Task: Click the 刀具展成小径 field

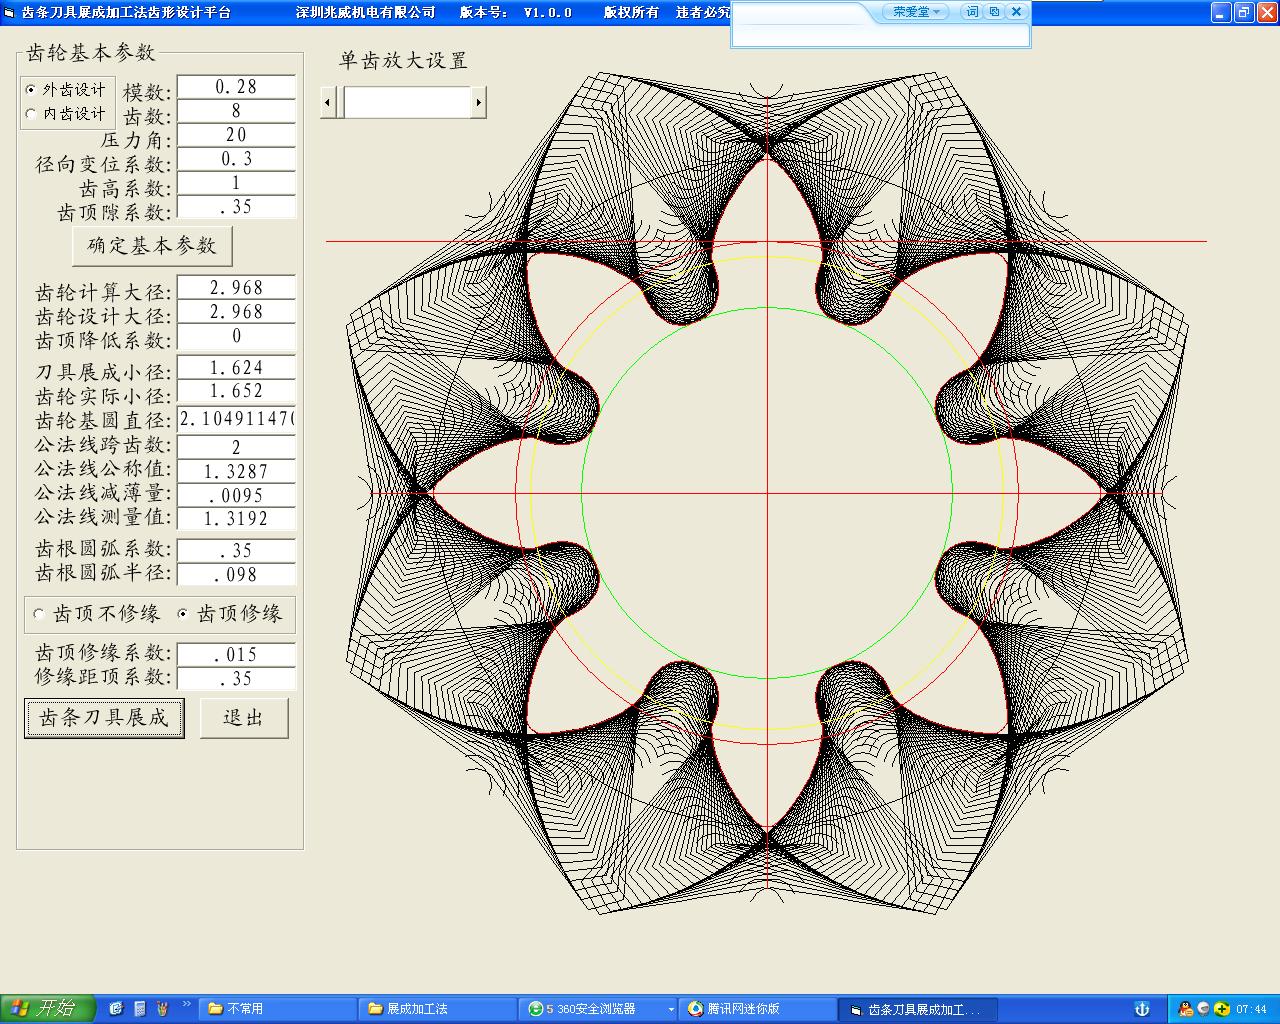Action: pyautogui.click(x=236, y=368)
